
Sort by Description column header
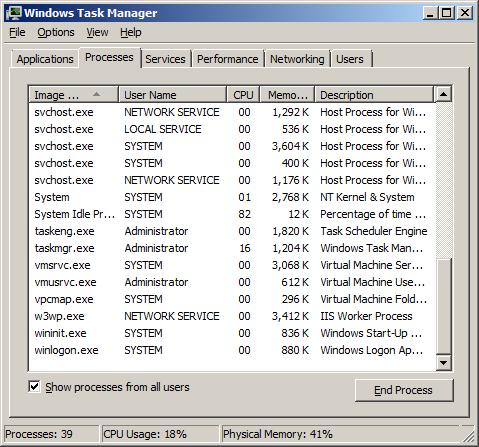point(374,95)
